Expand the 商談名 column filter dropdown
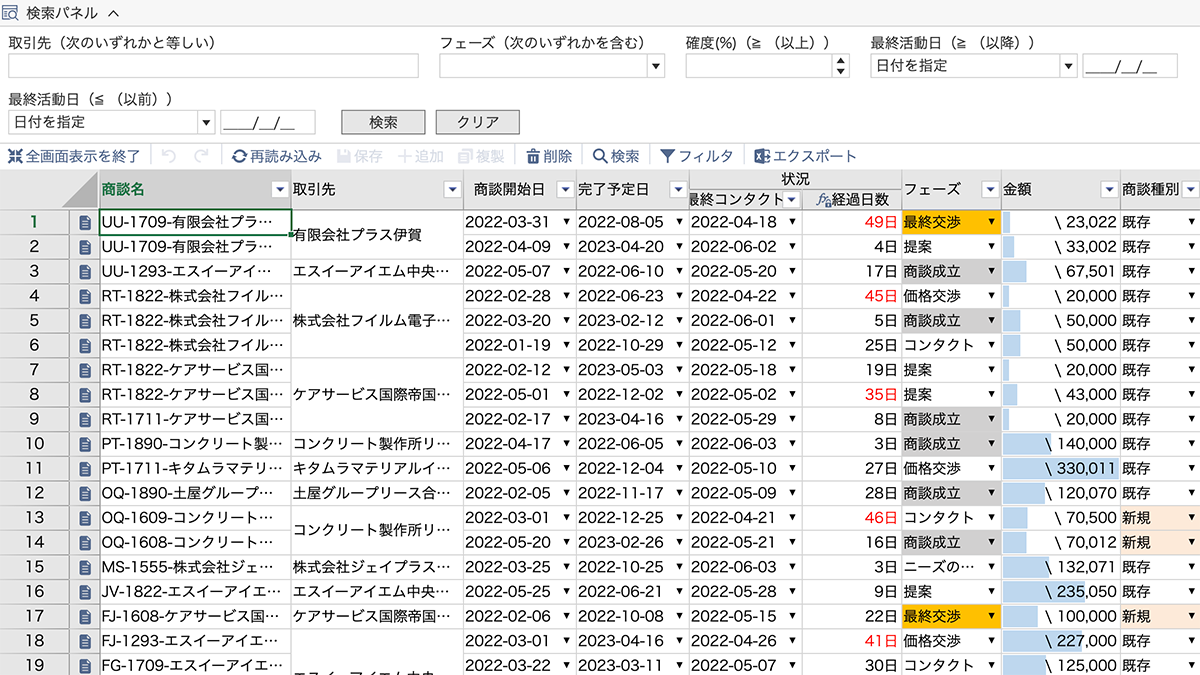 (279, 189)
